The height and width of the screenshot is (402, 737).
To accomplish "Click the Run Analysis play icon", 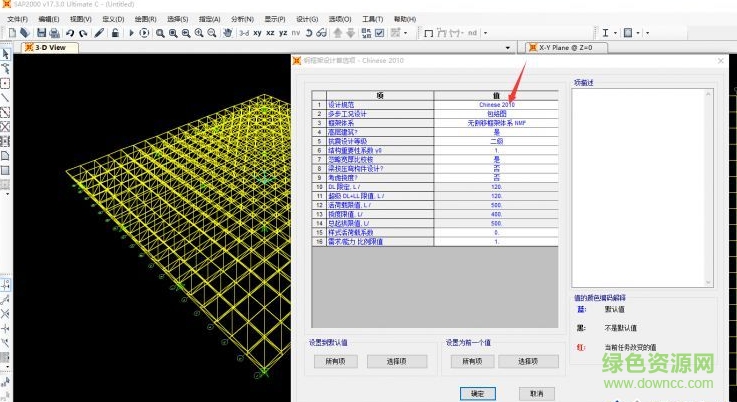I will 133,33.
